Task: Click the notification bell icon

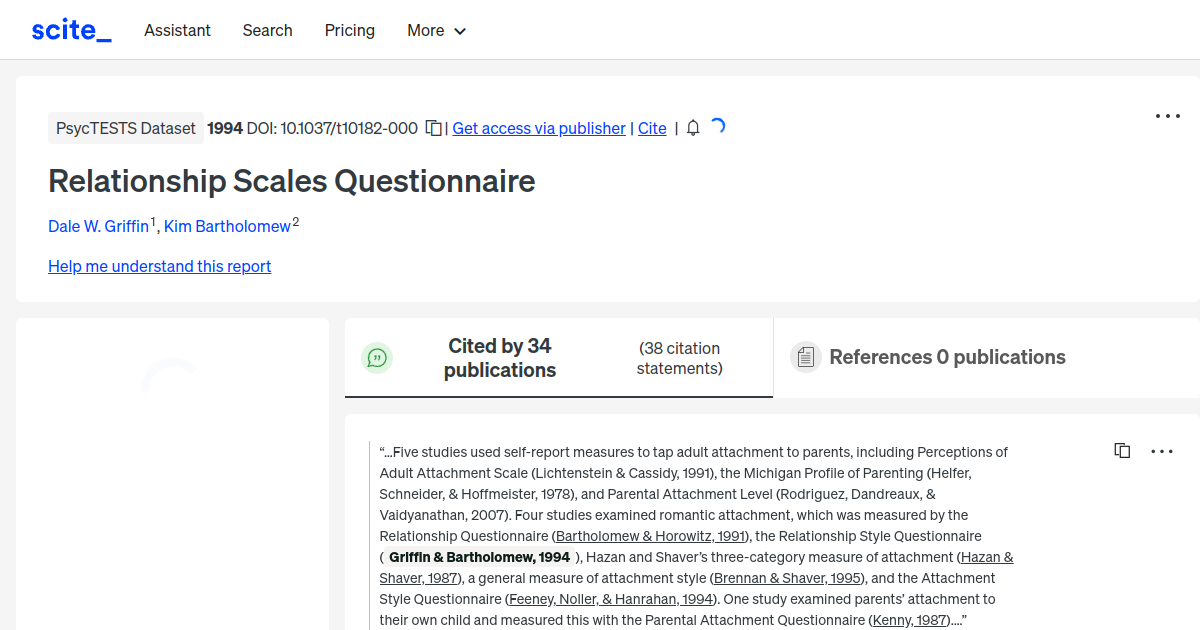Action: [x=693, y=128]
